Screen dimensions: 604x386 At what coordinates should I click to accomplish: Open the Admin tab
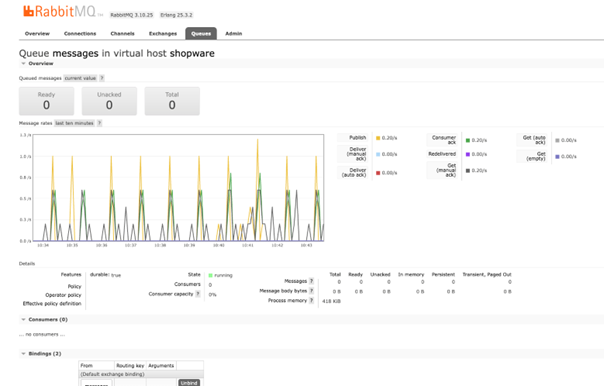coord(234,34)
